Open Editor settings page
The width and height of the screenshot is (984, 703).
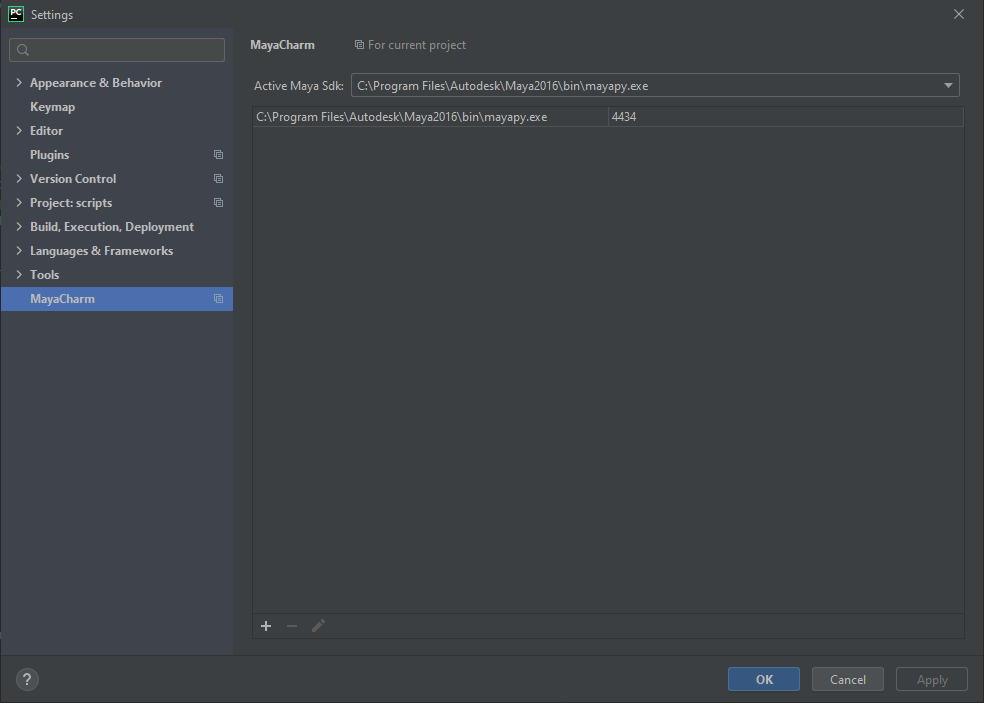(x=46, y=131)
